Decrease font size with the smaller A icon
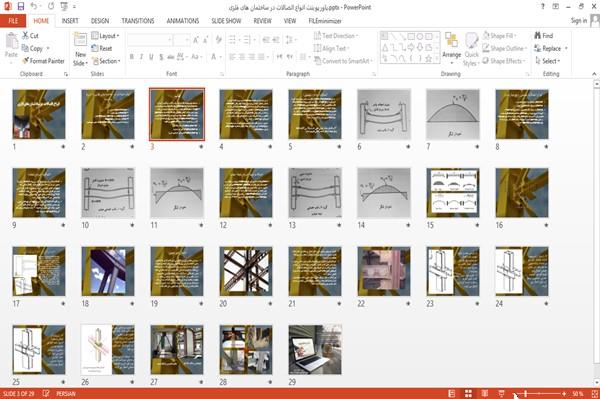Viewport: 600px width, 399px height. 206,40
